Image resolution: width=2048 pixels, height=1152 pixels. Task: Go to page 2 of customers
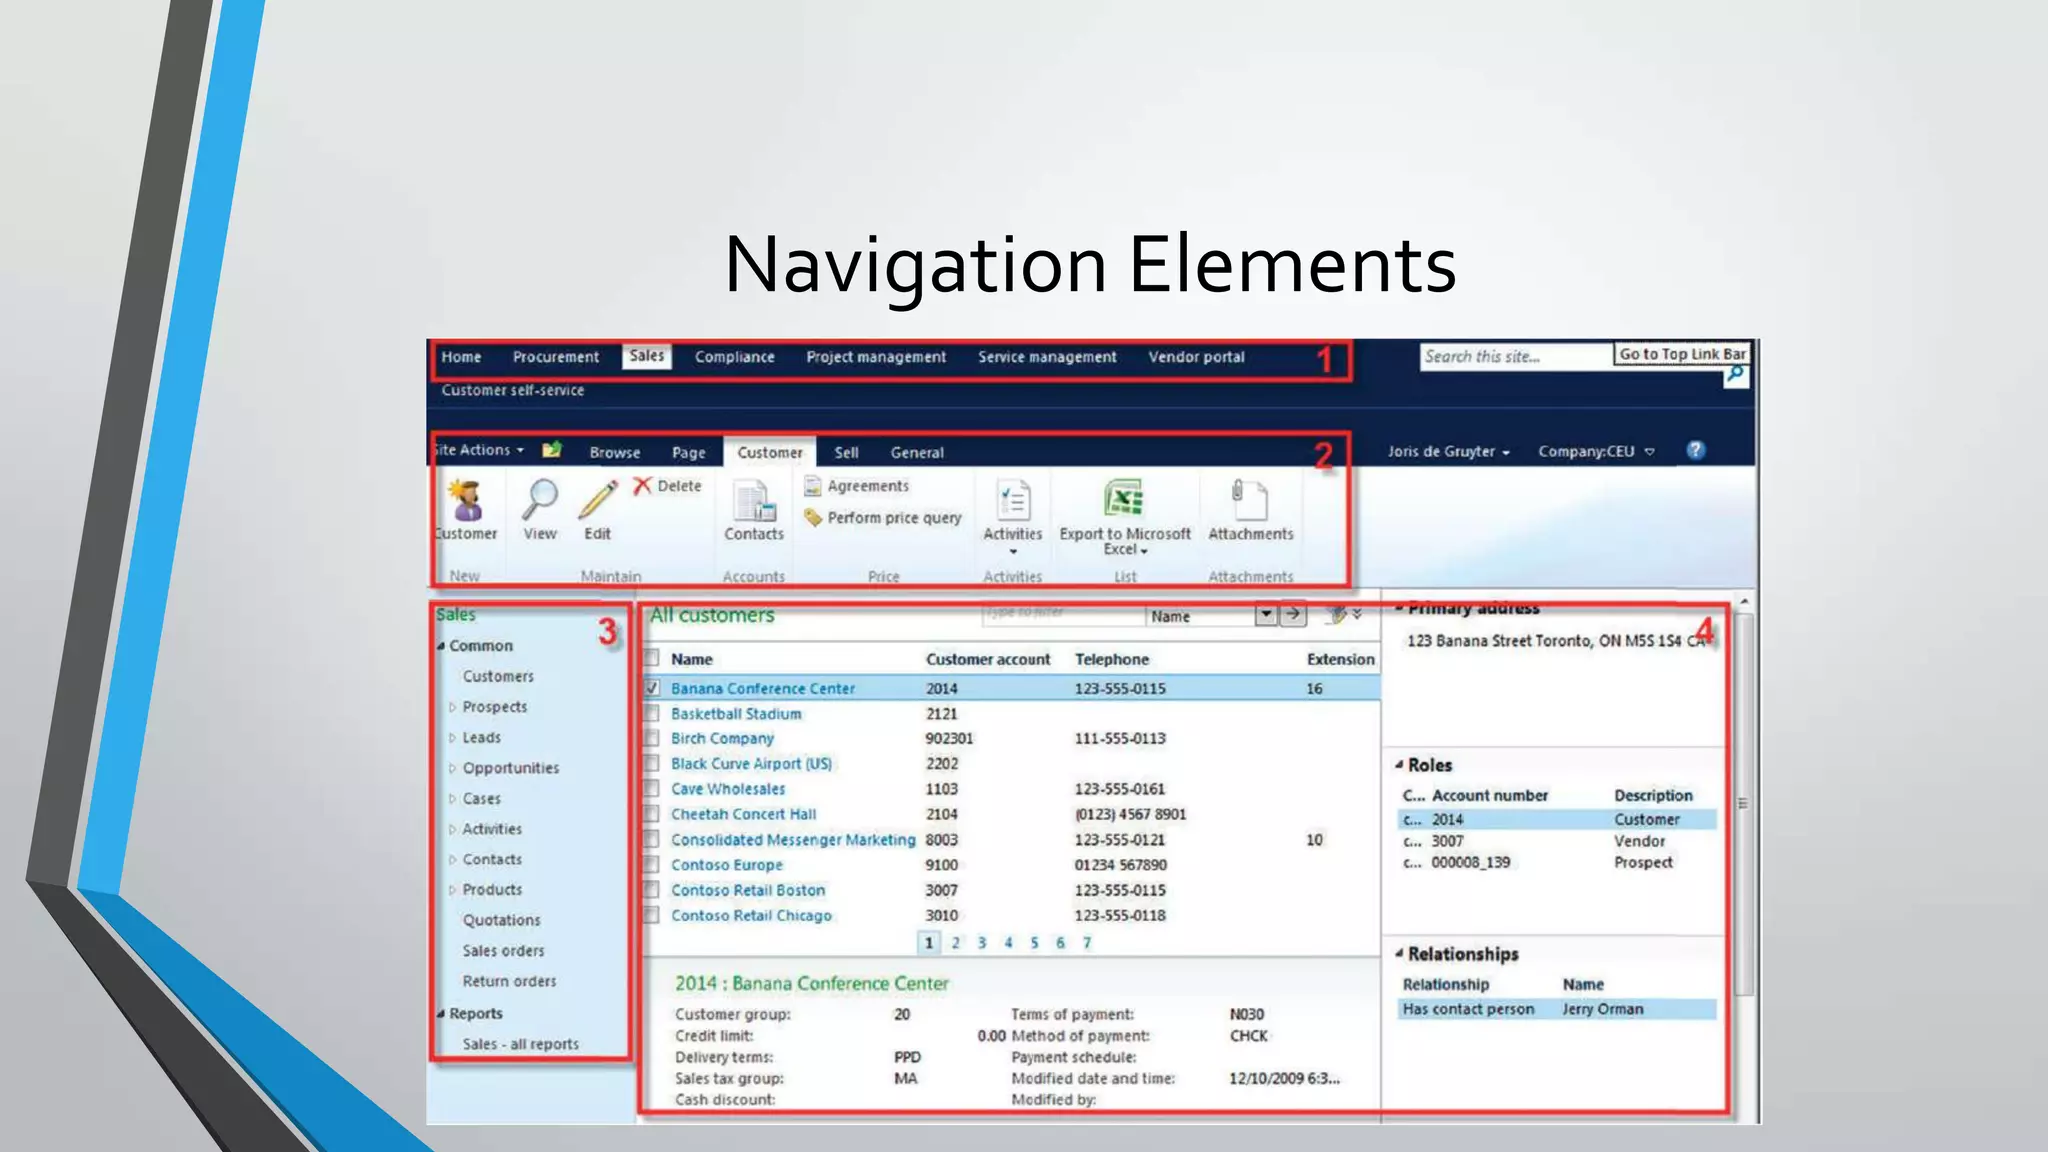coord(955,942)
